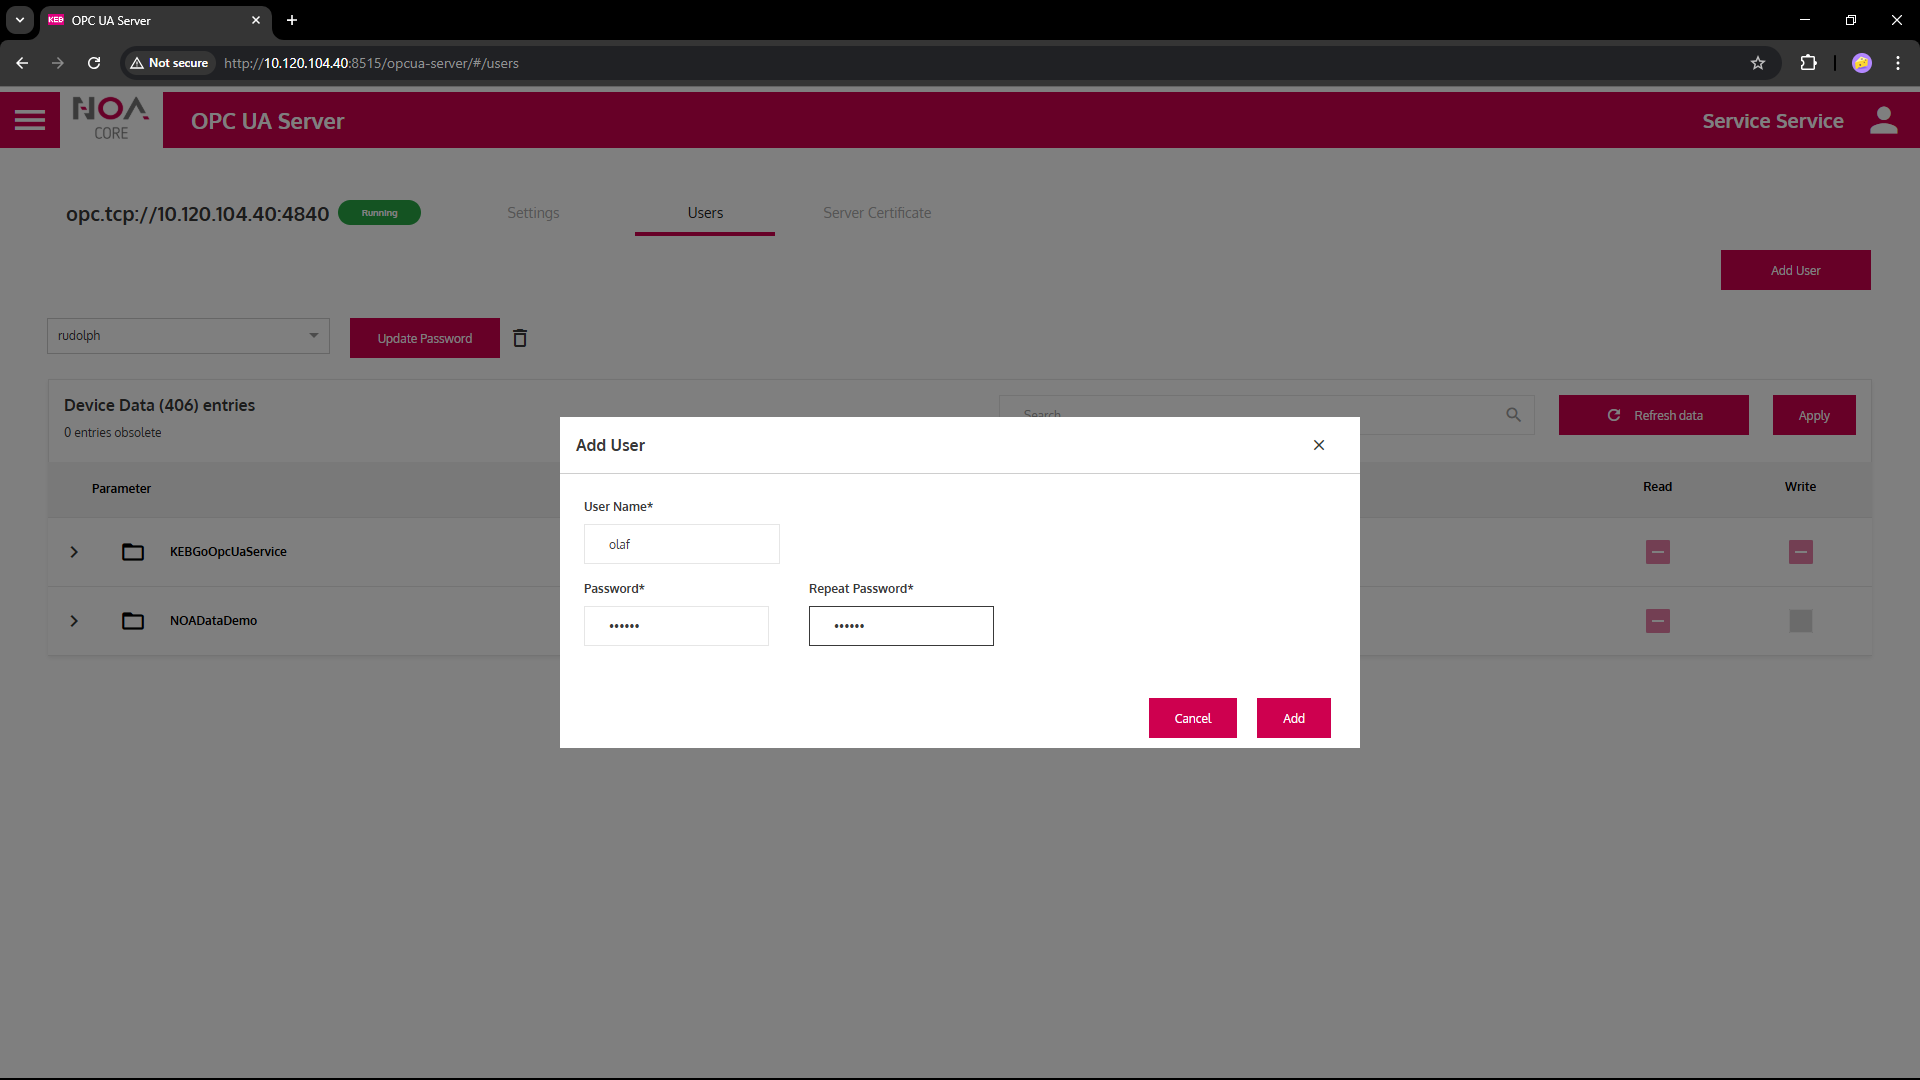Click the Add button in dialog
The height and width of the screenshot is (1080, 1920).
[1293, 718]
